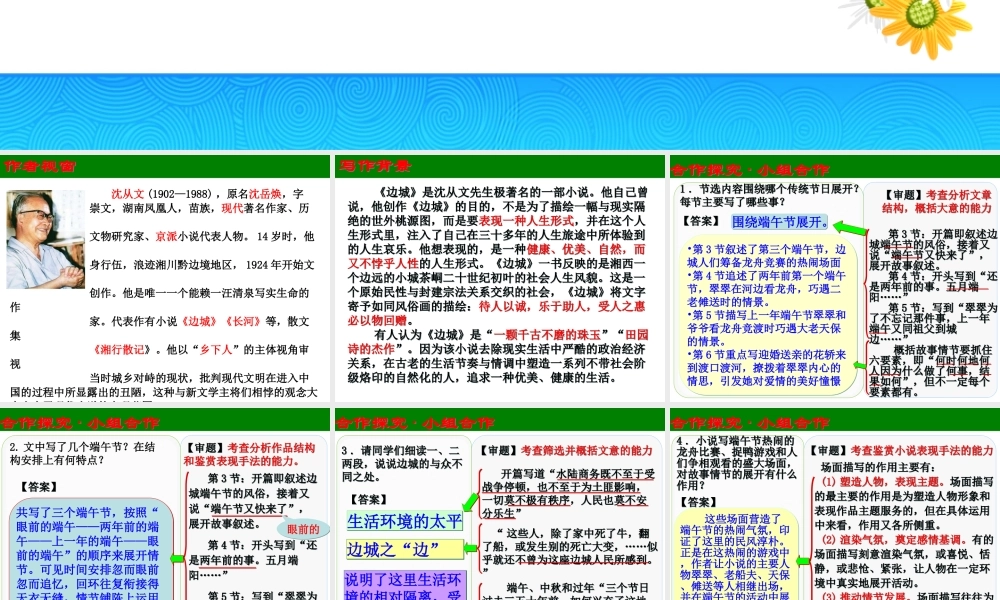Click the 生活环境的太平 highlighted box
This screenshot has height=600, width=1000.
click(x=404, y=521)
